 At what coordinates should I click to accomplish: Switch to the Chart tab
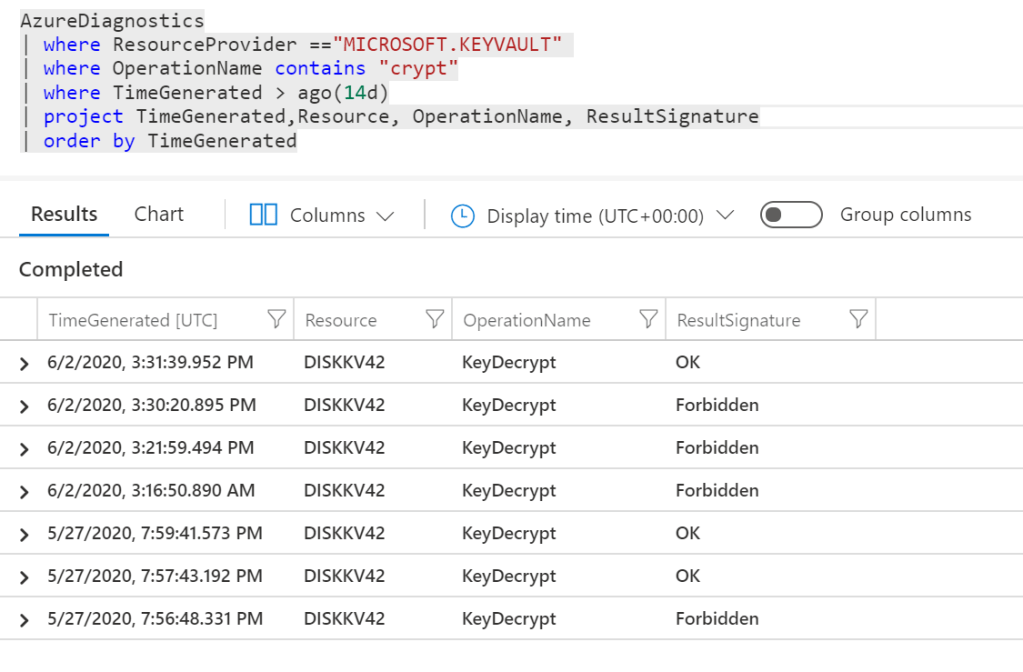coord(159,214)
